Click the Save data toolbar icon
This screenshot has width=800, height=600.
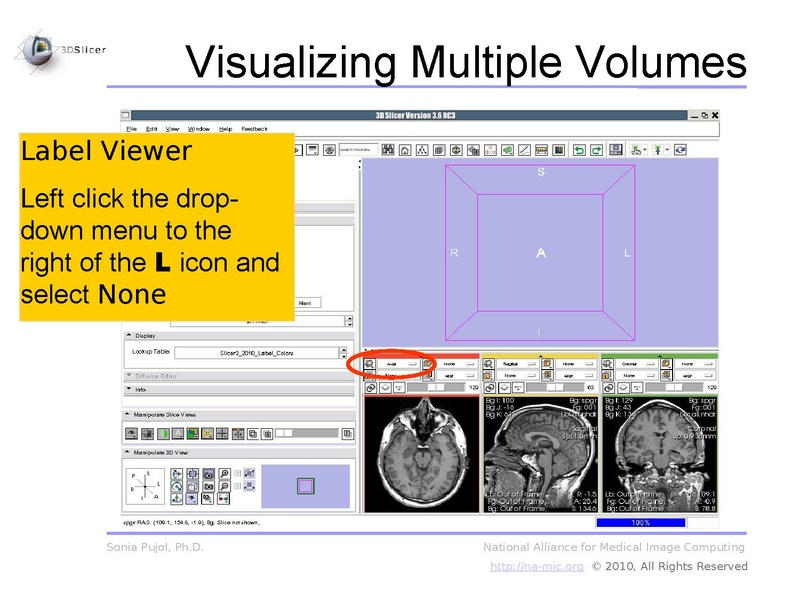[x=614, y=148]
